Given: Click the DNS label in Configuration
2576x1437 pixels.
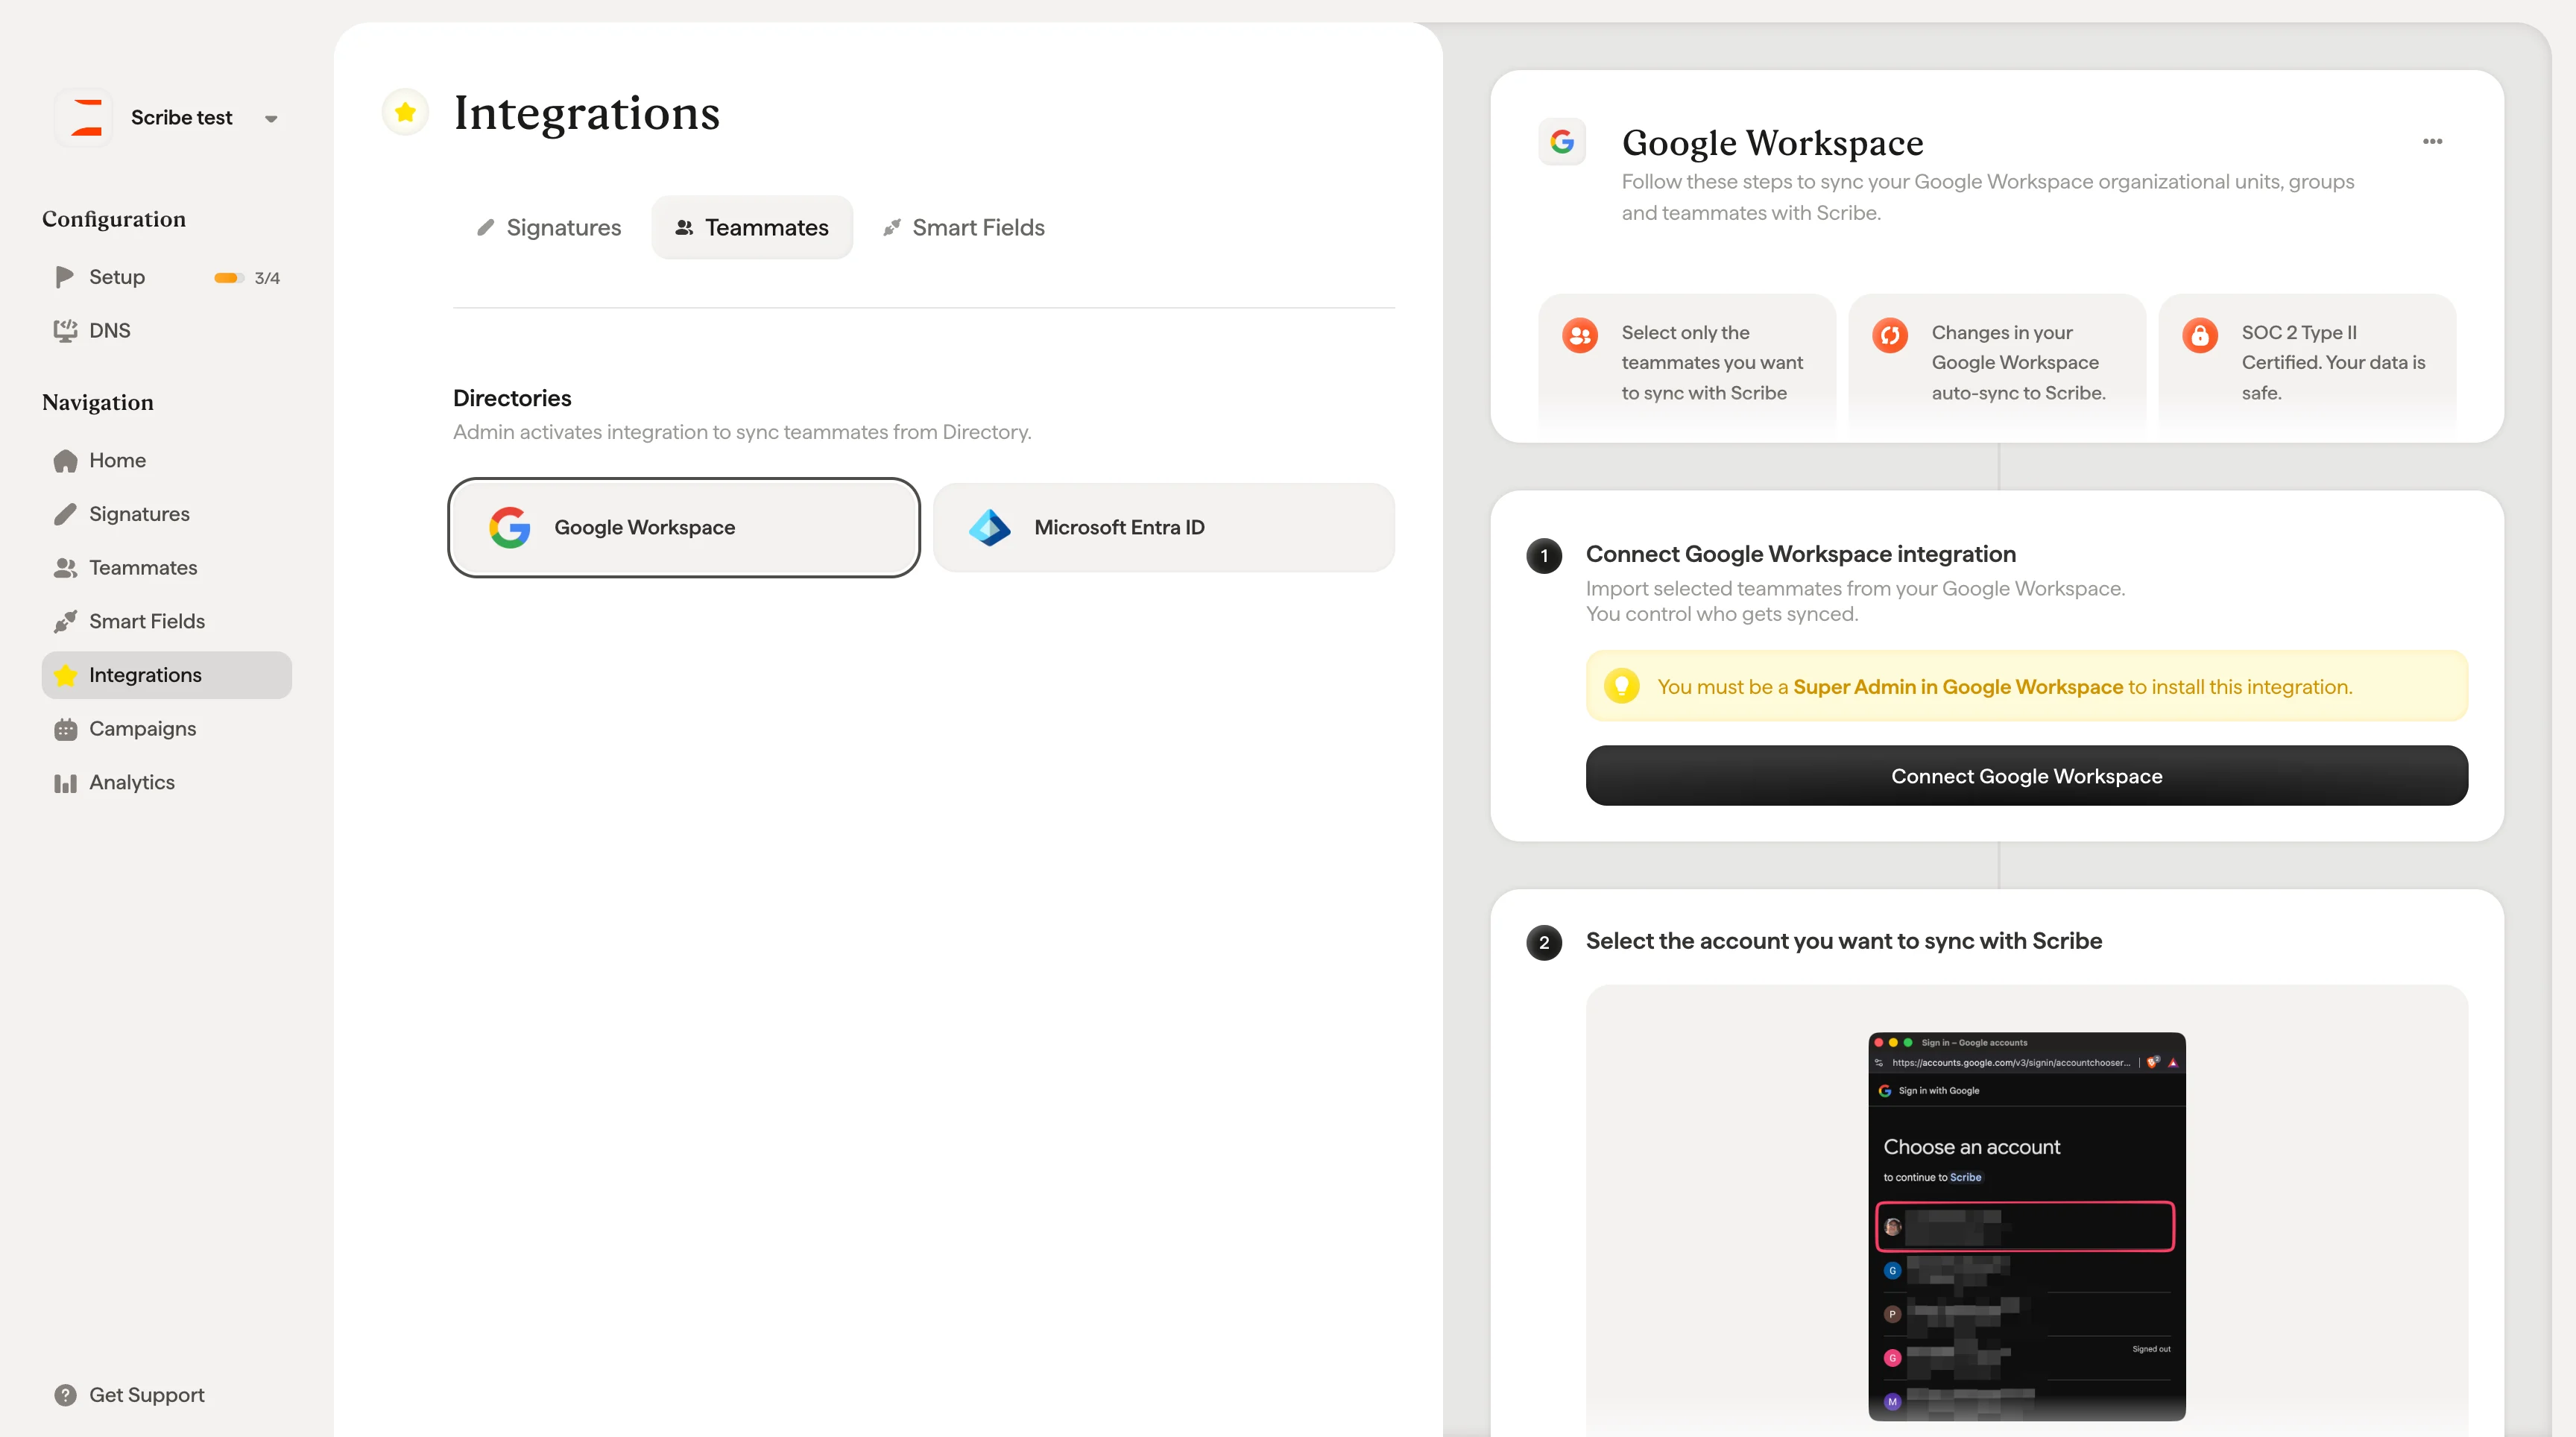Looking at the screenshot, I should pyautogui.click(x=110, y=331).
